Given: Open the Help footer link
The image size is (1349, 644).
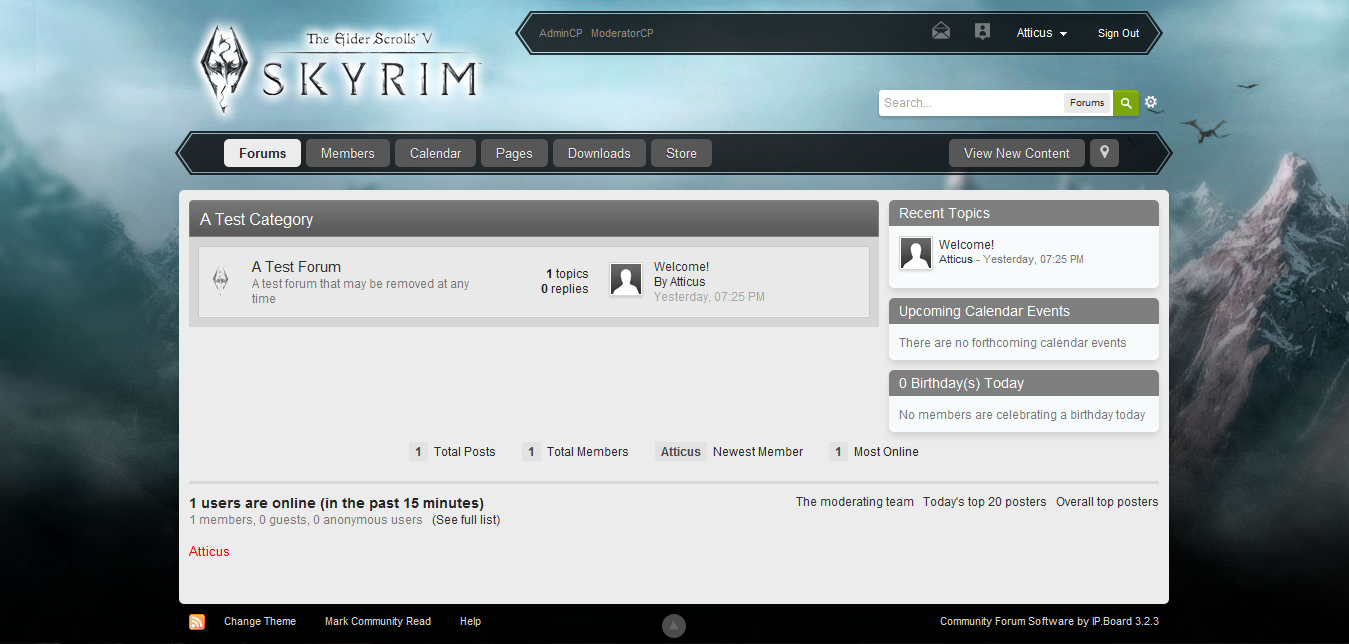Looking at the screenshot, I should [471, 621].
